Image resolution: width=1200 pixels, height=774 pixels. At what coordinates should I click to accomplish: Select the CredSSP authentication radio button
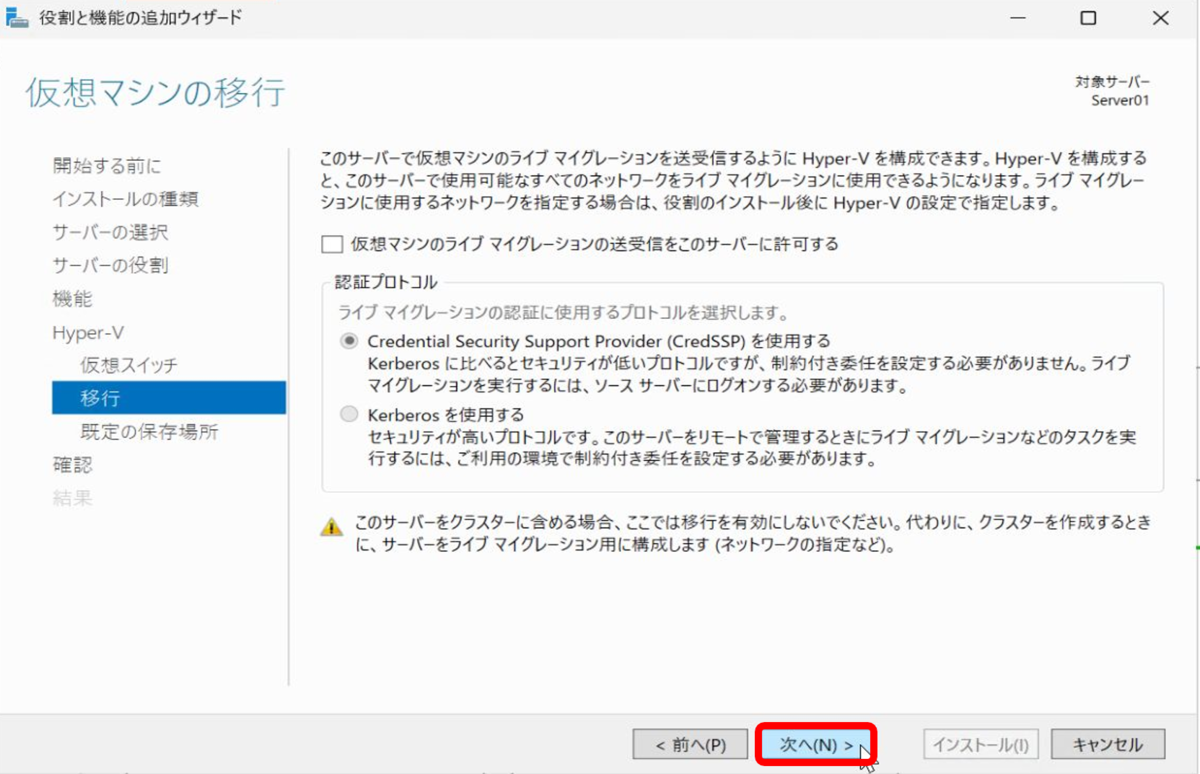(x=348, y=341)
